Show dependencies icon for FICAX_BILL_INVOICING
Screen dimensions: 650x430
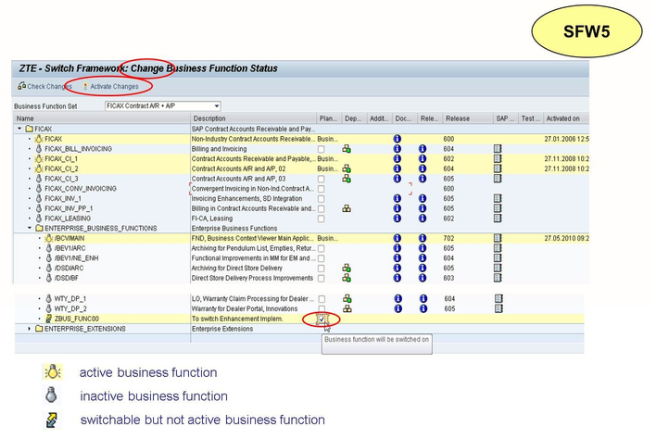346,149
